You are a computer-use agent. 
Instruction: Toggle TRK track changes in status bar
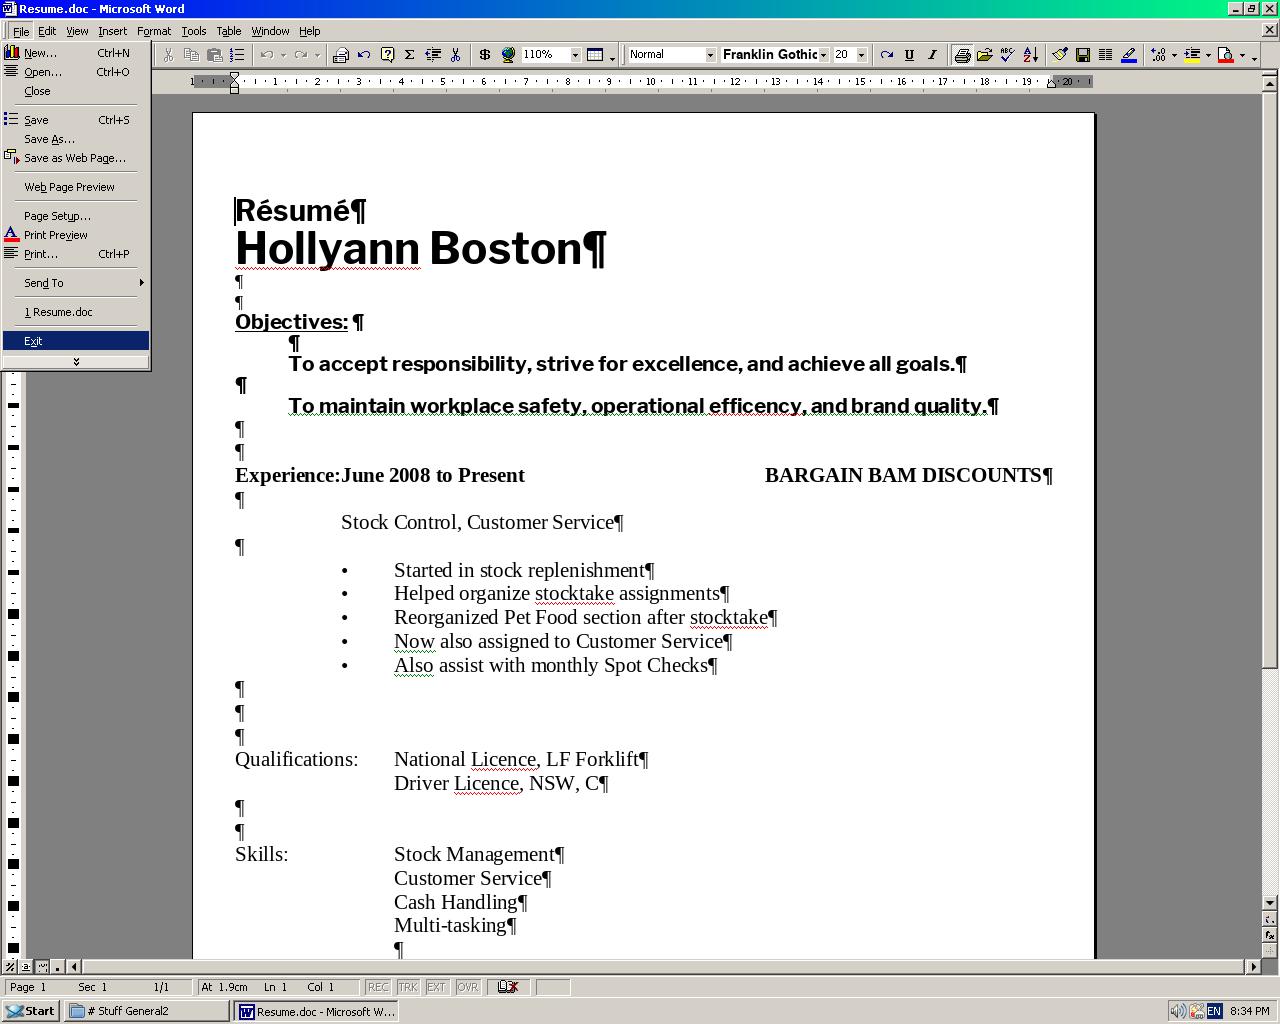click(x=408, y=987)
